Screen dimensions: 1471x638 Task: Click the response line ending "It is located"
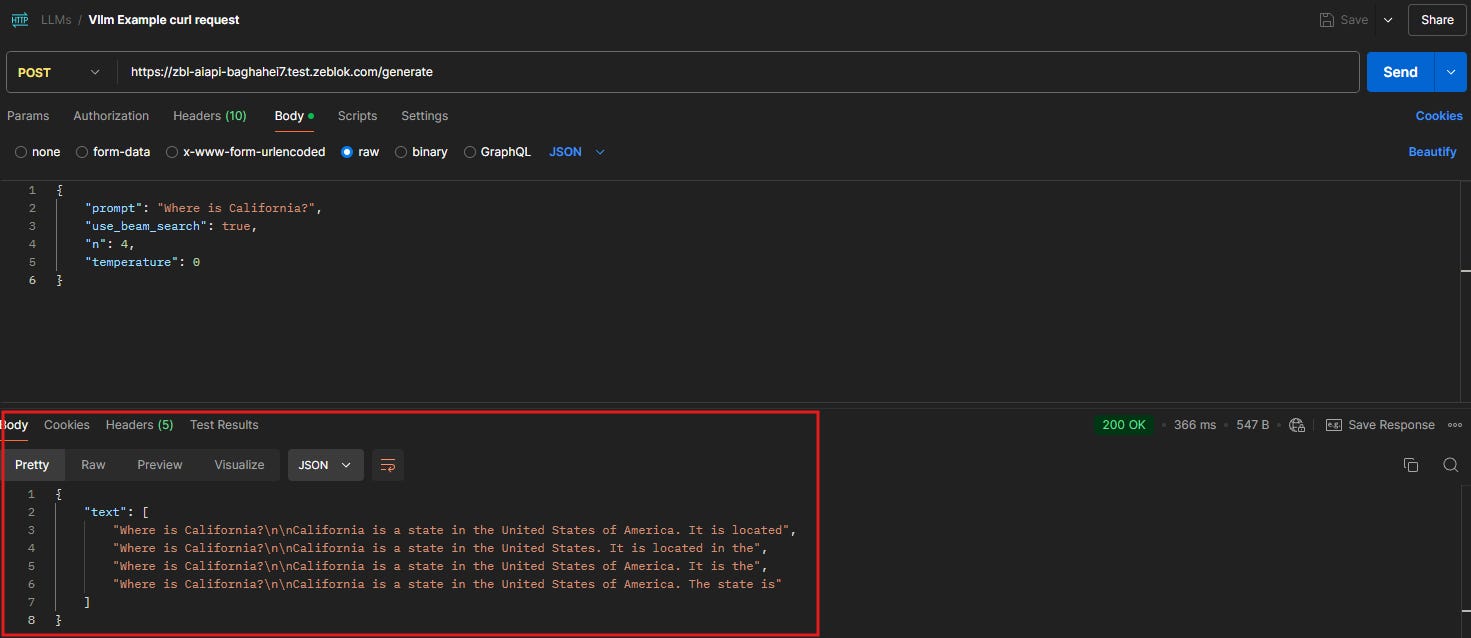(455, 530)
